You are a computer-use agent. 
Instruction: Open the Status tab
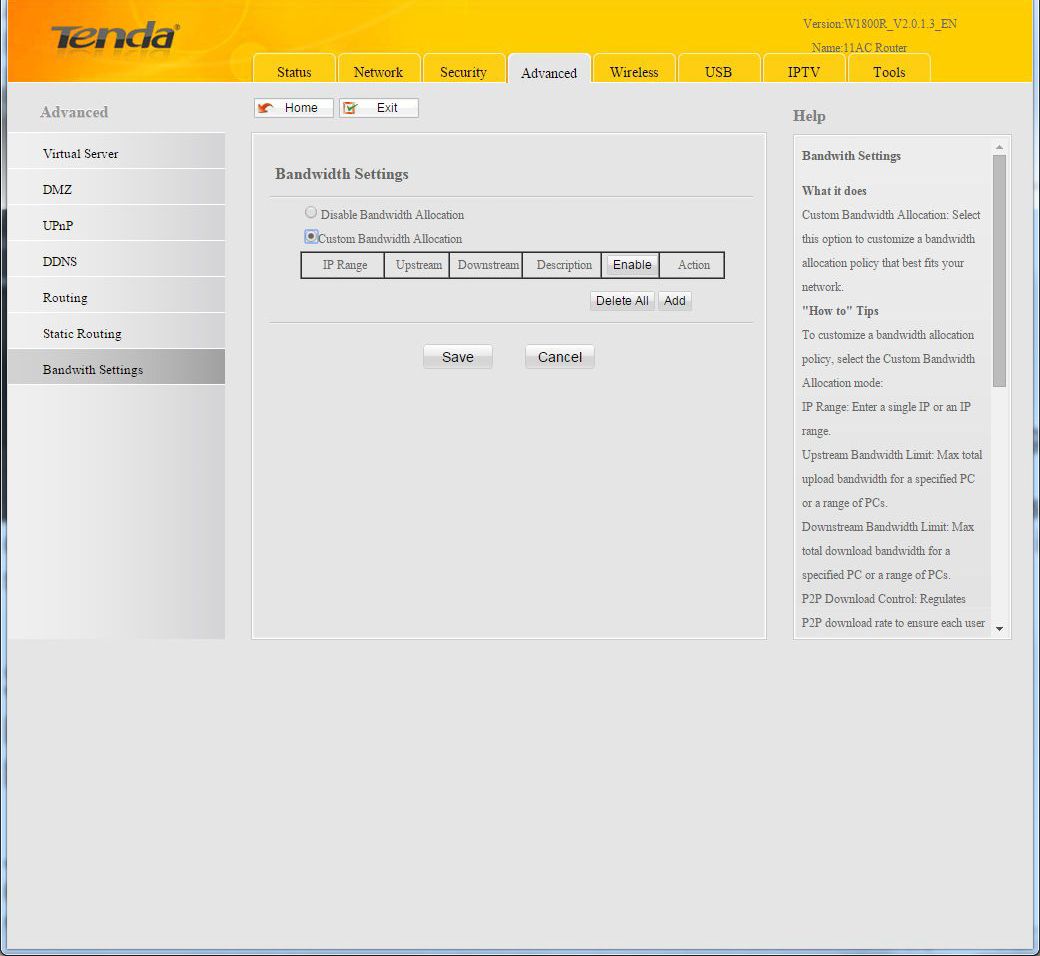(x=294, y=72)
